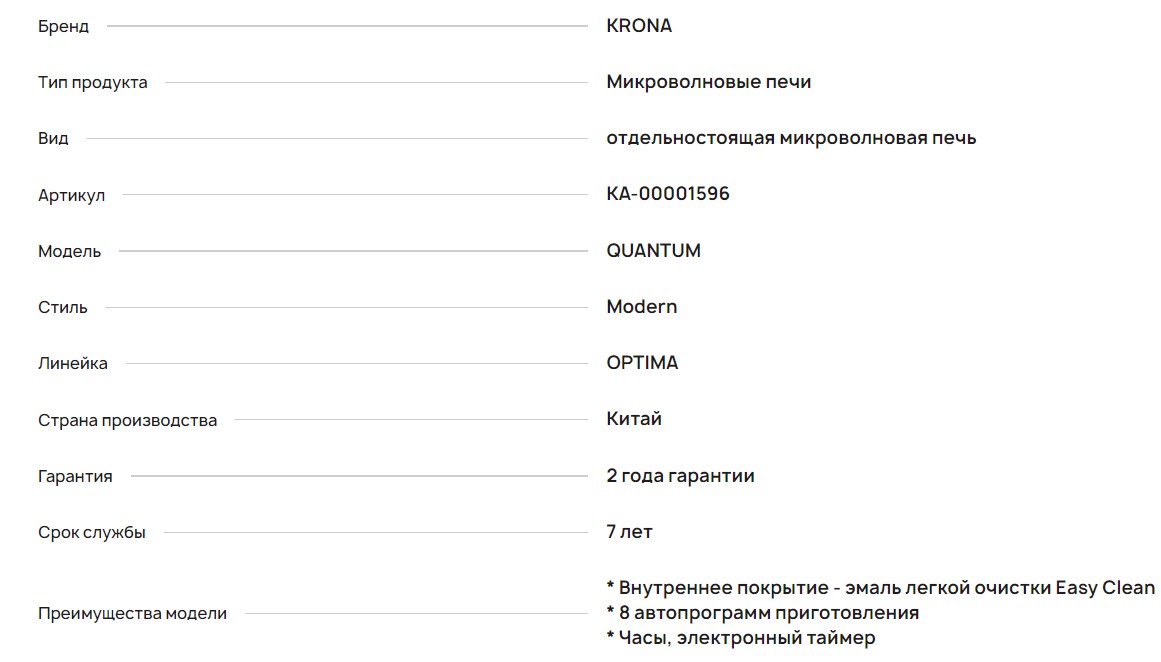Click the "Преимущества модели" row label
Viewport: 1161px width, 662px height.
132,614
